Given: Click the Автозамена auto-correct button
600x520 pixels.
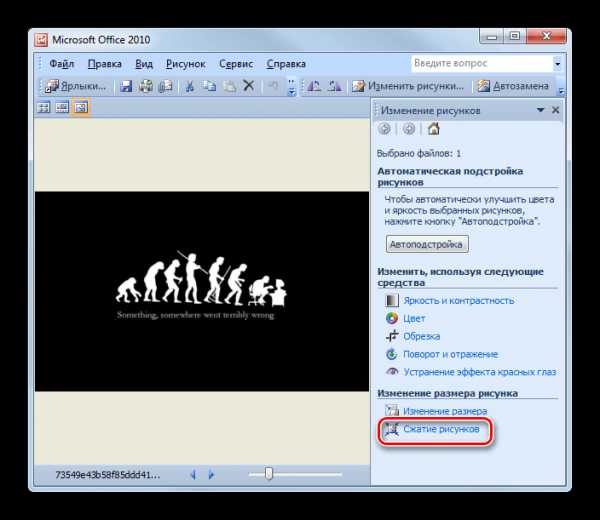Looking at the screenshot, I should click(513, 86).
